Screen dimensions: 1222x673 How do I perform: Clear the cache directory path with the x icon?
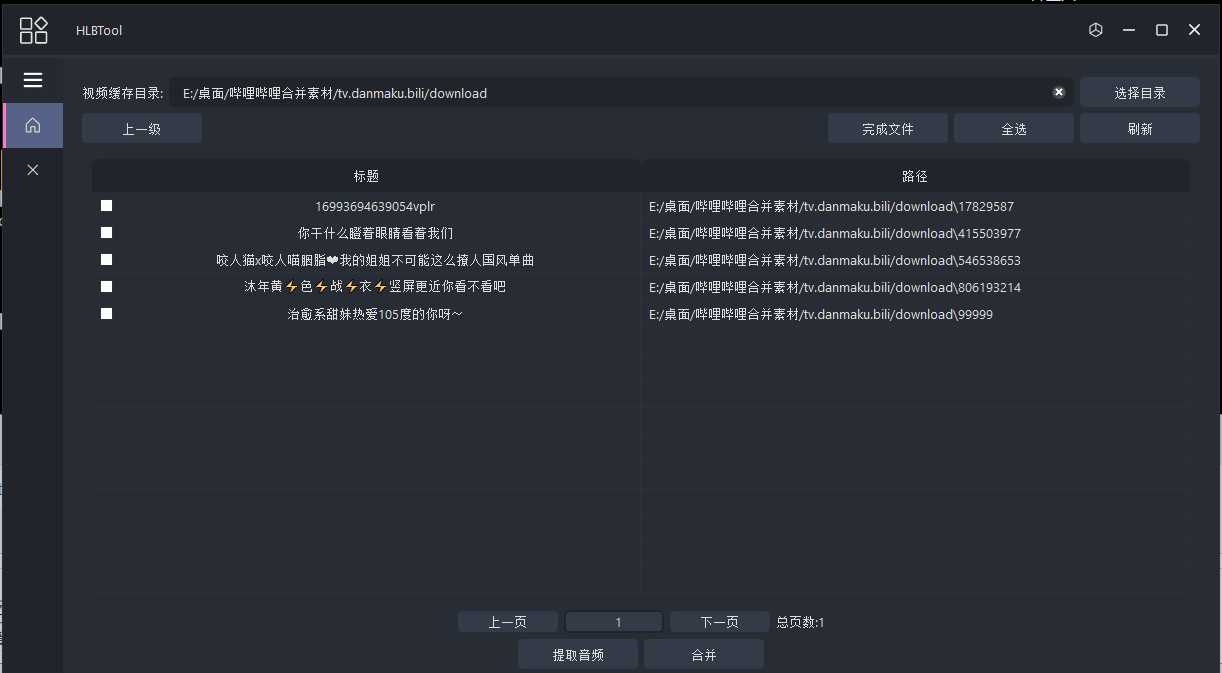click(1058, 91)
